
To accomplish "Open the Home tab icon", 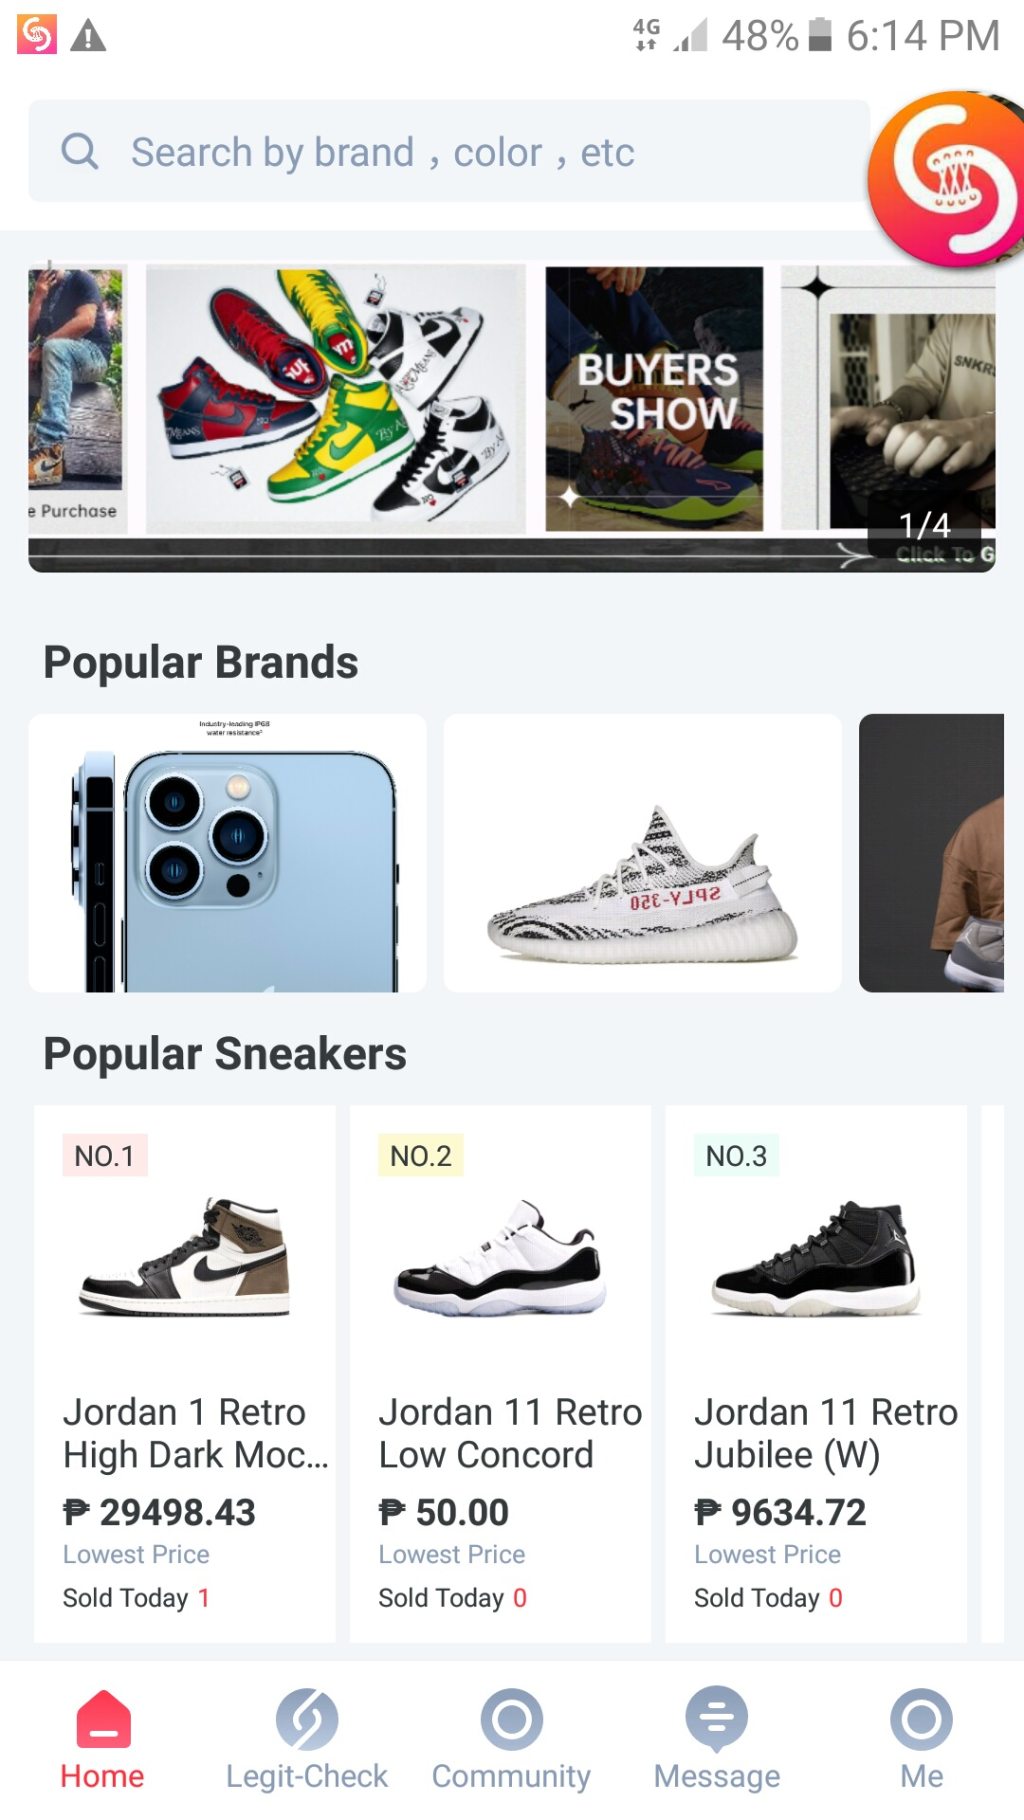I will pos(103,1720).
